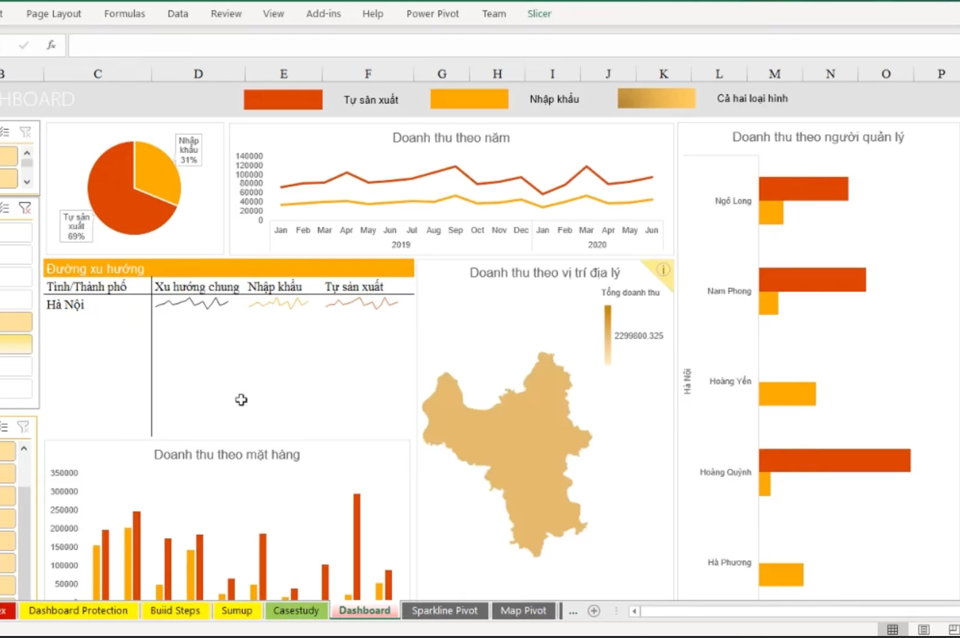Switch to the Sumup sheet
Screen dimensions: 960x638
237,610
